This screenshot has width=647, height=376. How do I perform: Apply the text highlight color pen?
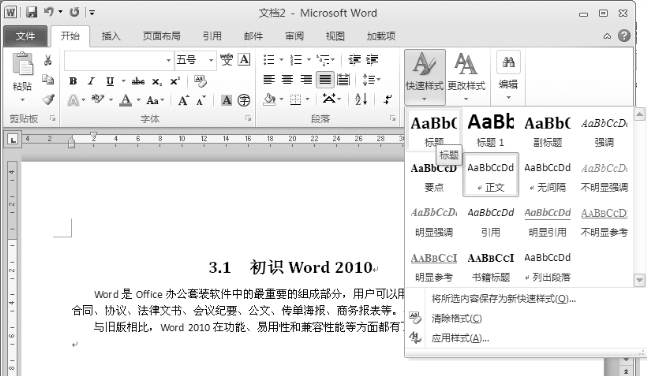point(98,99)
